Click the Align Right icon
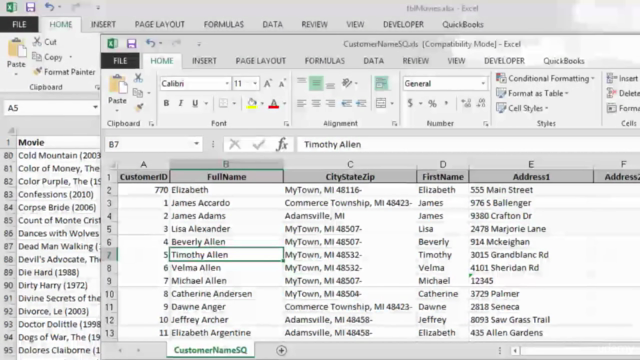Screen dimensions: 640x360 tap(330, 103)
